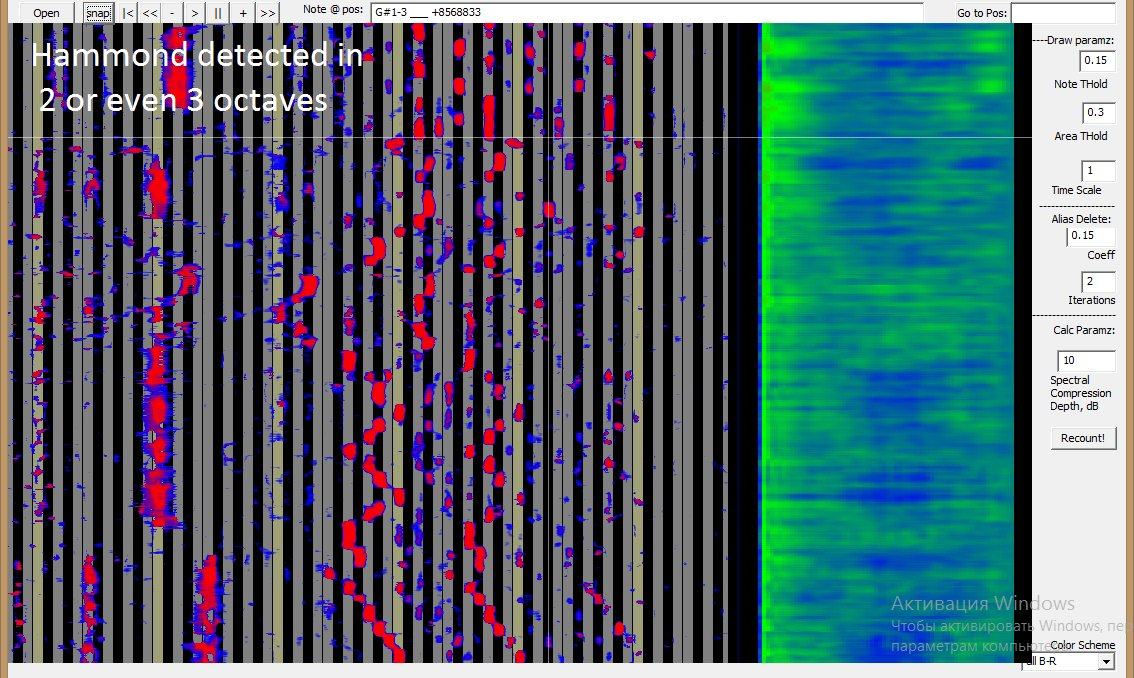Image resolution: width=1134 pixels, height=678 pixels.
Task: Click the minus zoom button
Action: point(172,12)
